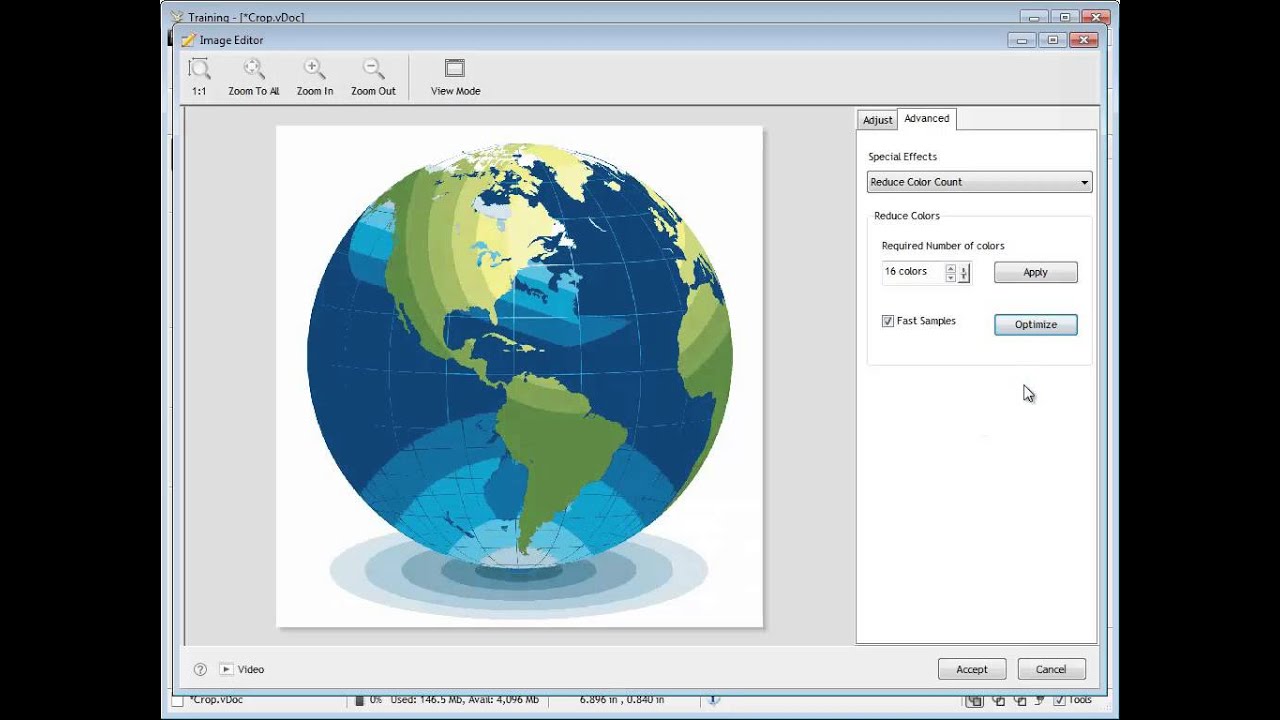This screenshot has width=1280, height=720.
Task: Toggle the Tools checkbox in status bar
Action: tap(1060, 700)
